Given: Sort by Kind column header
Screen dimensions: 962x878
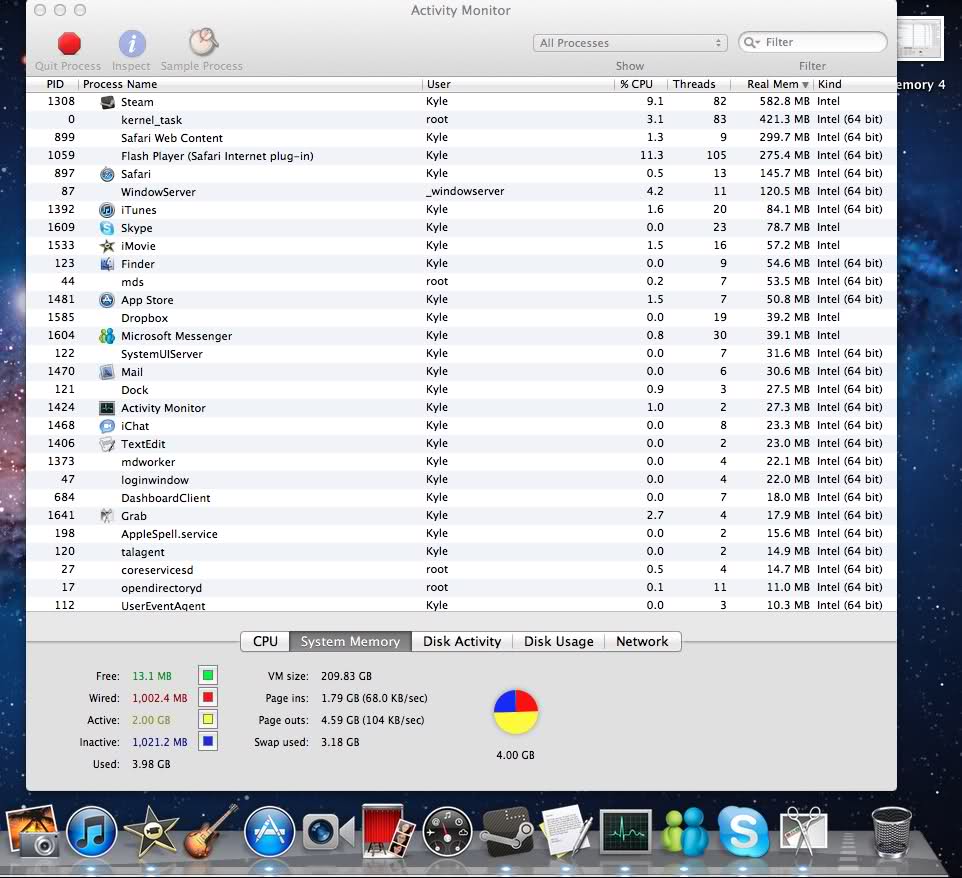Looking at the screenshot, I should coord(855,84).
